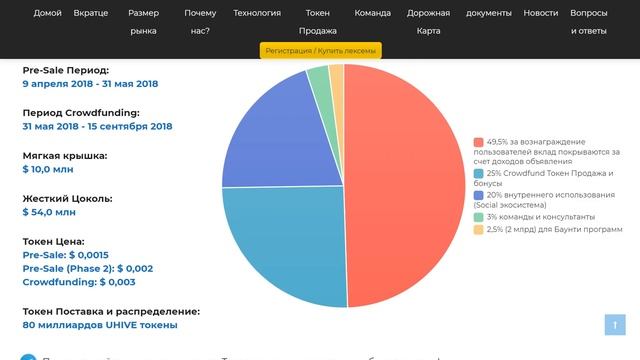The height and width of the screenshot is (360, 640).
Task: Click legend label '49,5% за вознаграждение пользователей'
Action: click(x=547, y=152)
